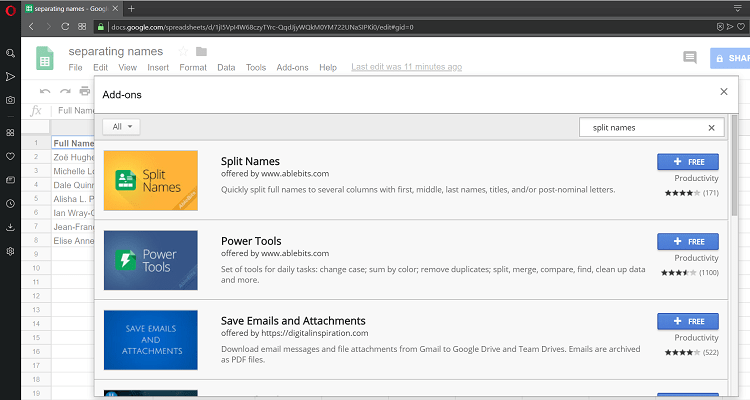
Task: Open the Data menu
Action: (226, 68)
